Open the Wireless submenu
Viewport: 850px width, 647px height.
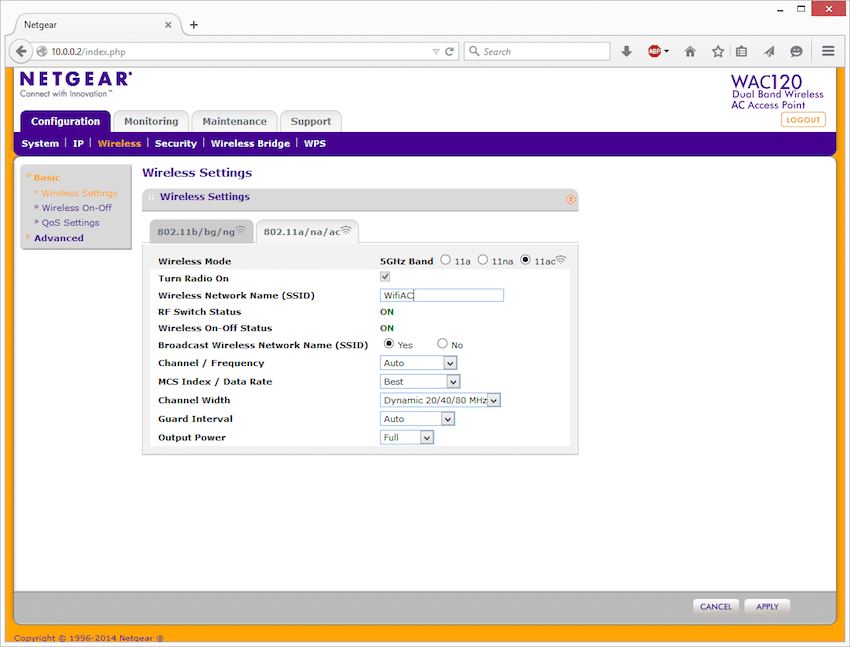(119, 144)
